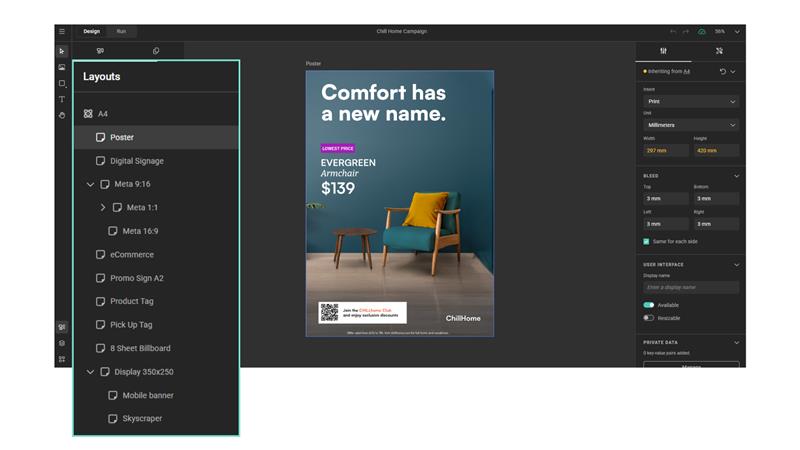Viewport: 800px width, 450px height.
Task: Select the Pick Up Tag layout
Action: [156, 324]
